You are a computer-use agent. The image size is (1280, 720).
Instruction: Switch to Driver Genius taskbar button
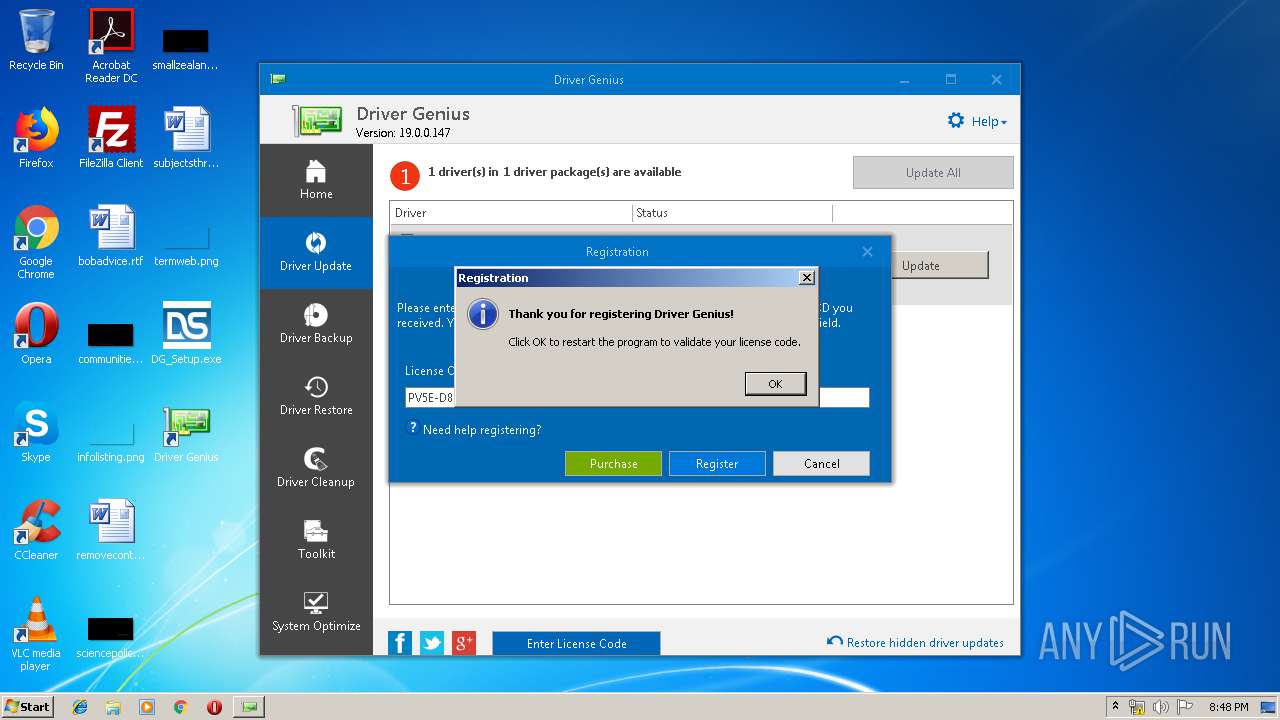[x=249, y=707]
